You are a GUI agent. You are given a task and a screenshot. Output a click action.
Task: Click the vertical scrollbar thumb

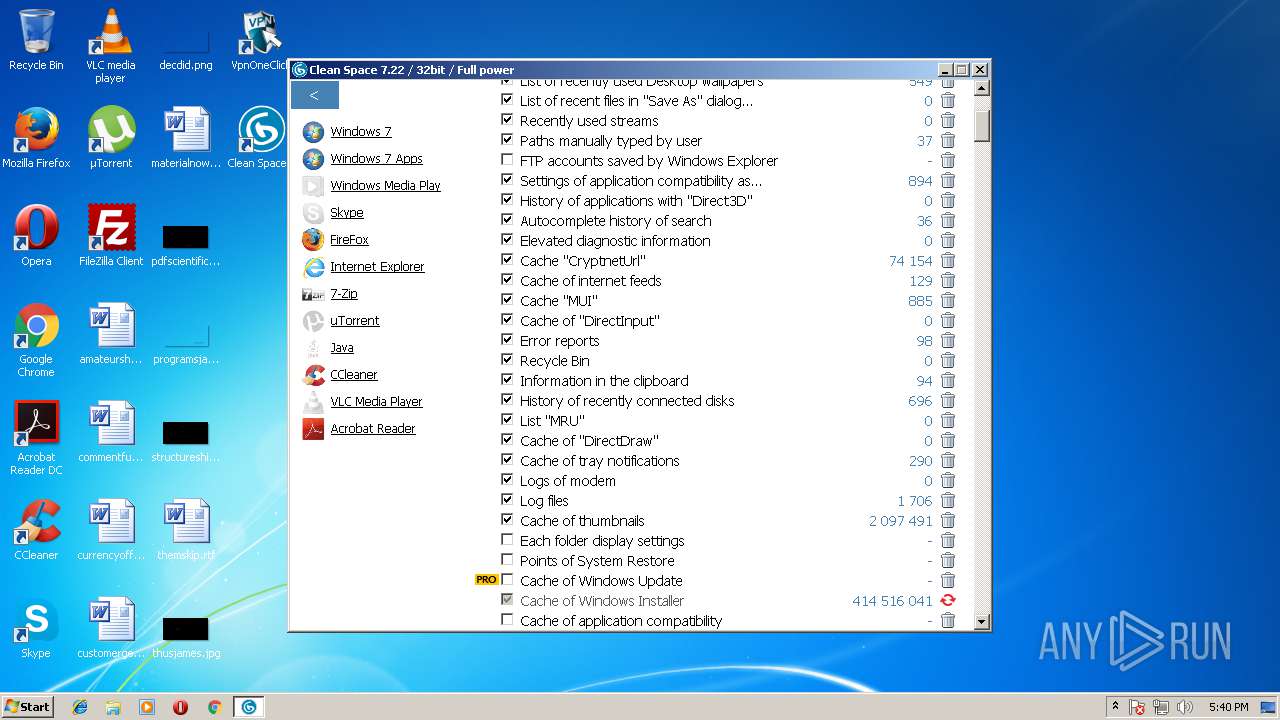[982, 124]
